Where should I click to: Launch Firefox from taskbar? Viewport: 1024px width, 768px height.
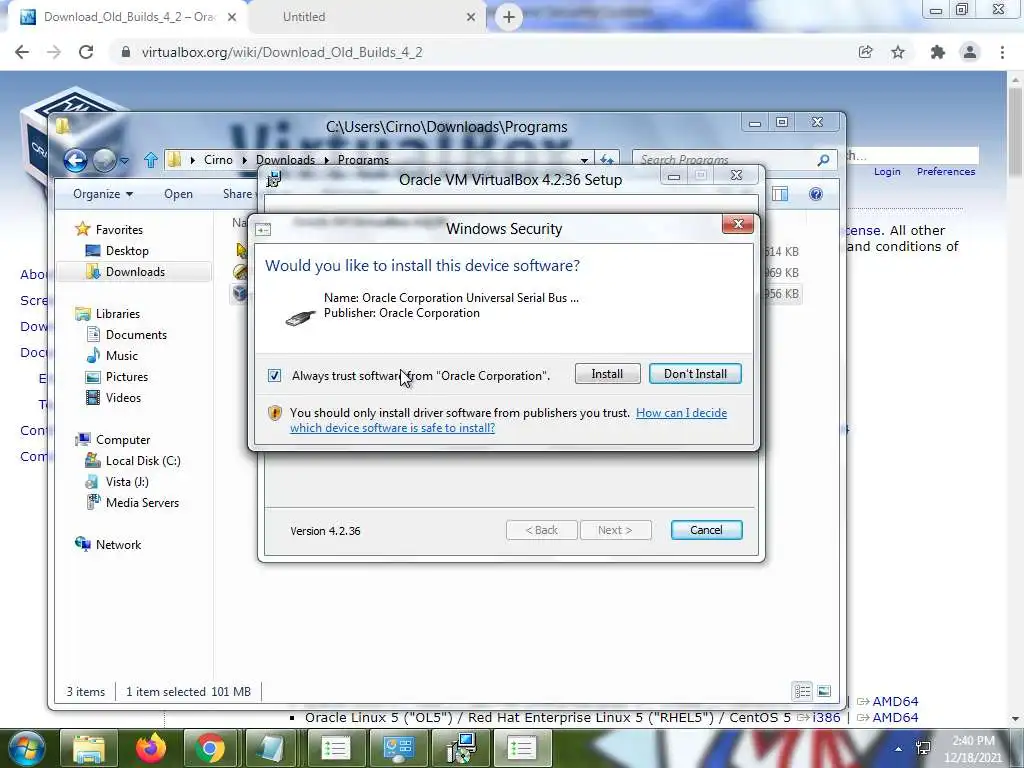click(151, 748)
